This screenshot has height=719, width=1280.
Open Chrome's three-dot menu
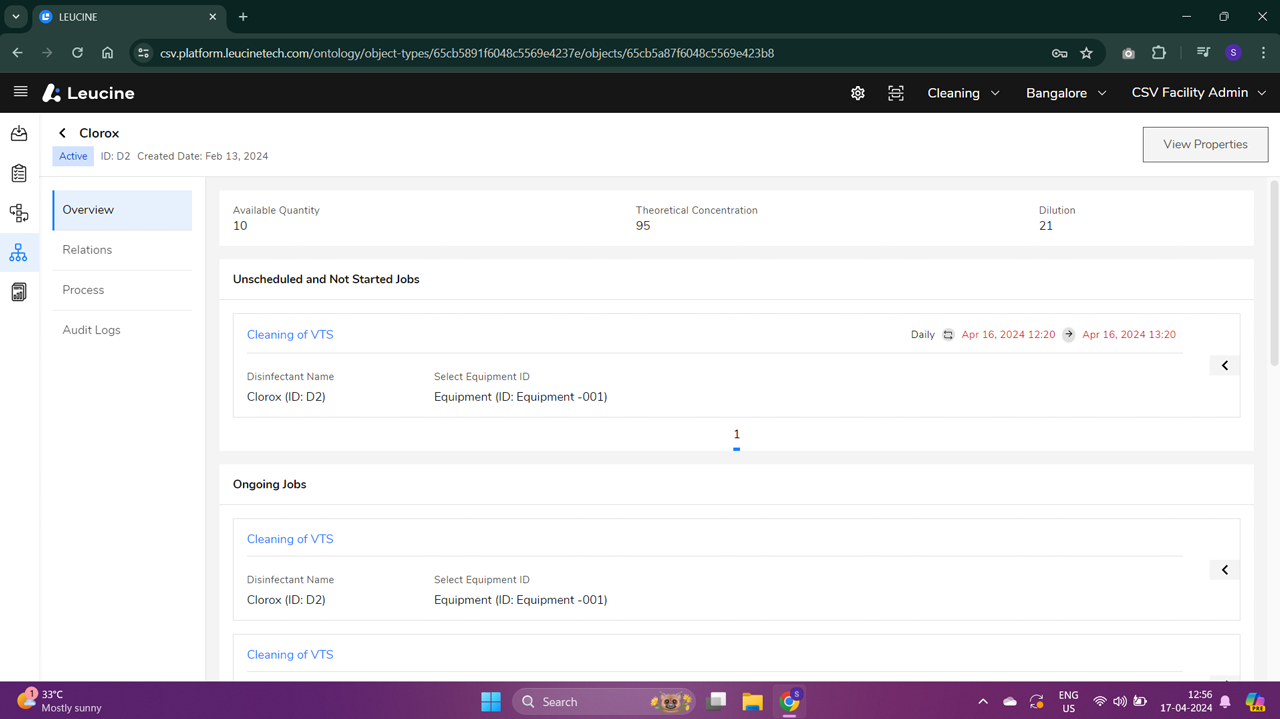coord(1263,53)
